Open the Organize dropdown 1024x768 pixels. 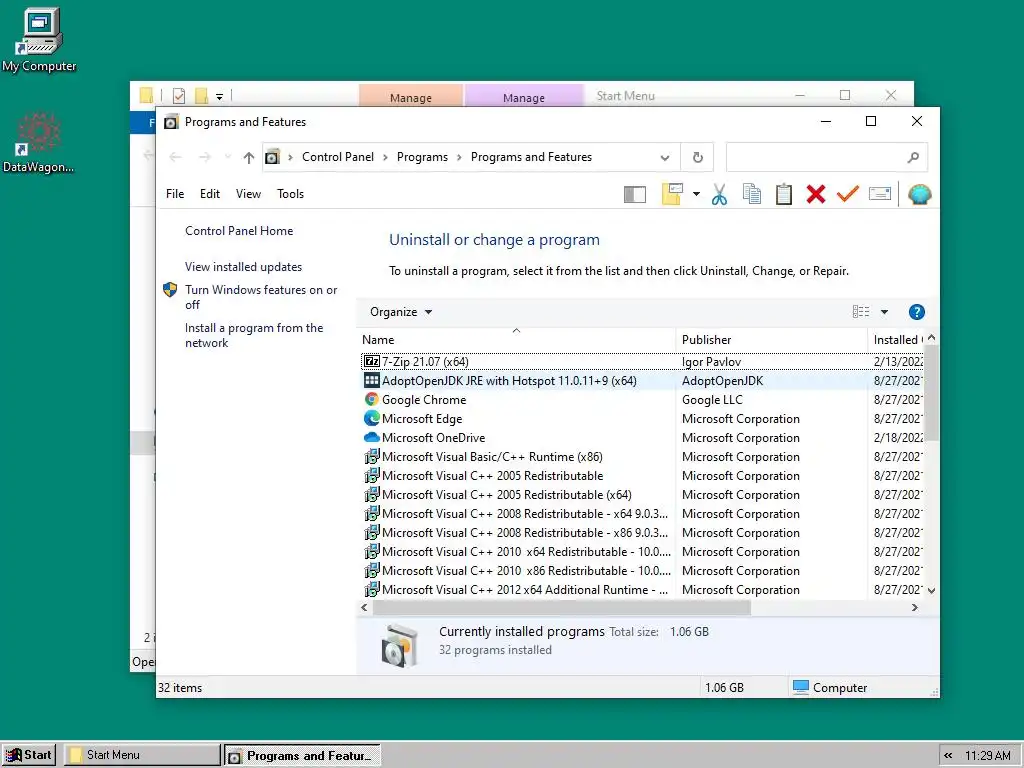[x=400, y=312]
